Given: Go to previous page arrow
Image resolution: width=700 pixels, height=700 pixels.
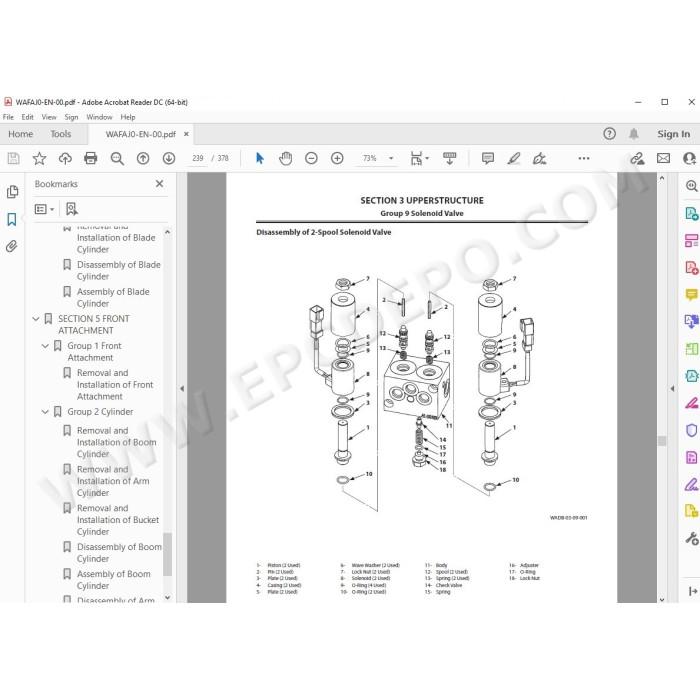Looking at the screenshot, I should tap(143, 158).
